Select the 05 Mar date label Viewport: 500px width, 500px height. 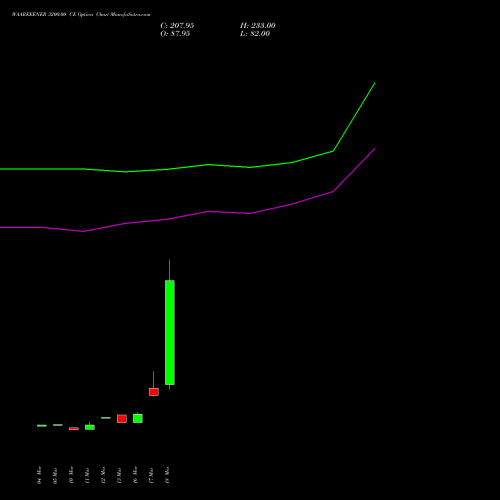(x=55, y=475)
